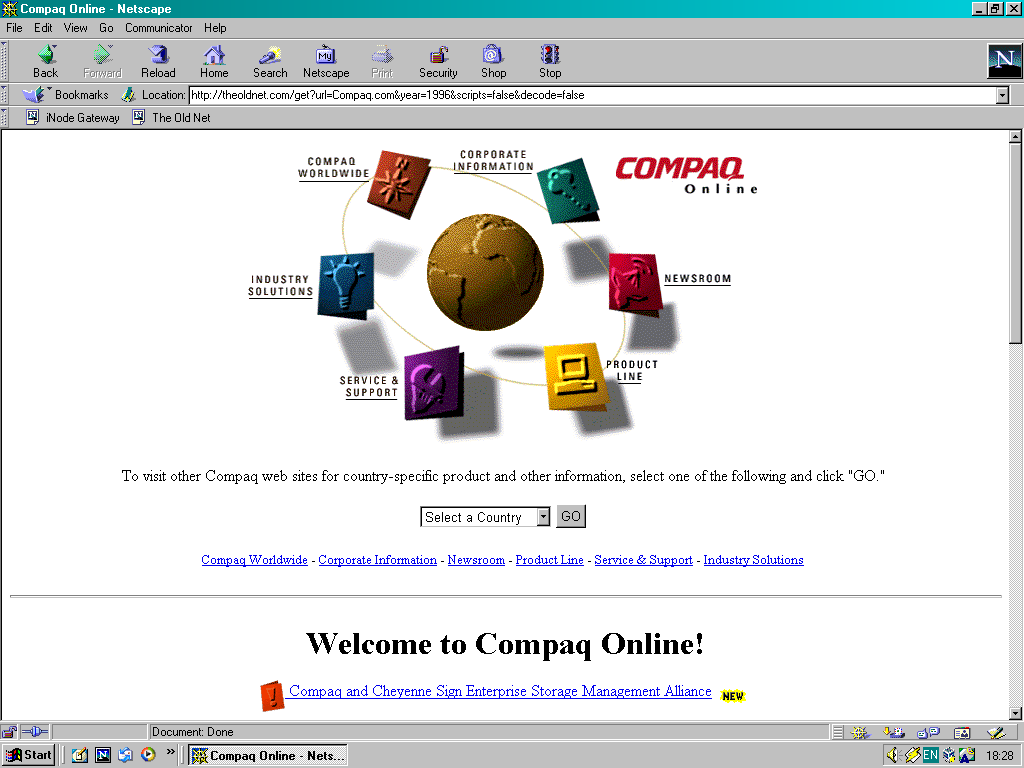Open the Address Book component bar icon

pos(962,733)
